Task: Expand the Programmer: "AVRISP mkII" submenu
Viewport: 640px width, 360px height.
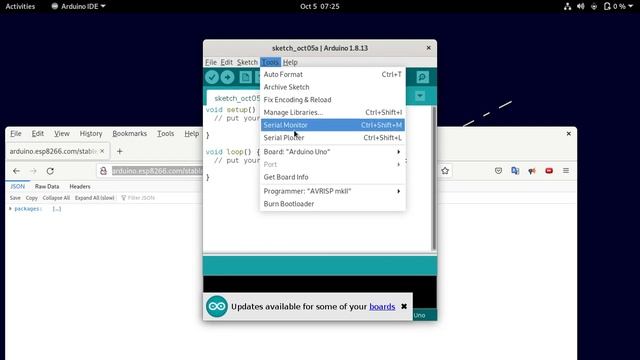Action: [333, 191]
